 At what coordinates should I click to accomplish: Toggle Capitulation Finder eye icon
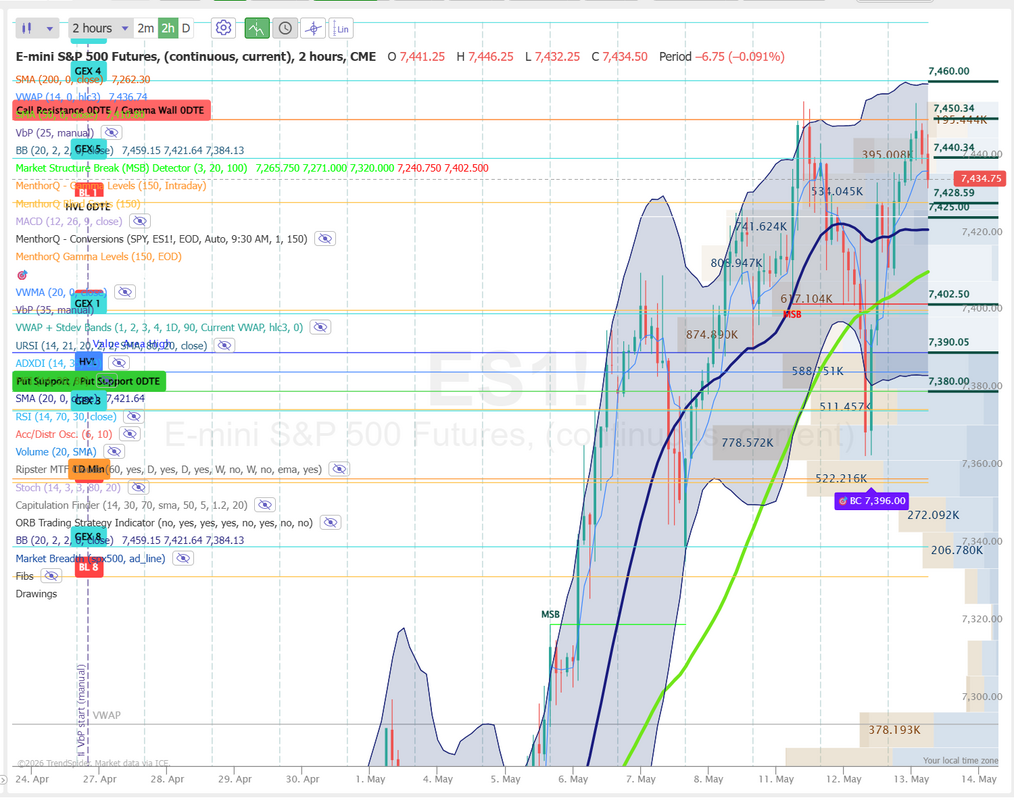265,504
